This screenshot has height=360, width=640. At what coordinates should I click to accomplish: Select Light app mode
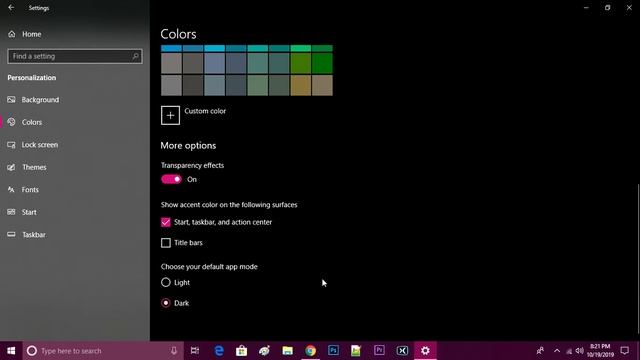click(x=166, y=282)
